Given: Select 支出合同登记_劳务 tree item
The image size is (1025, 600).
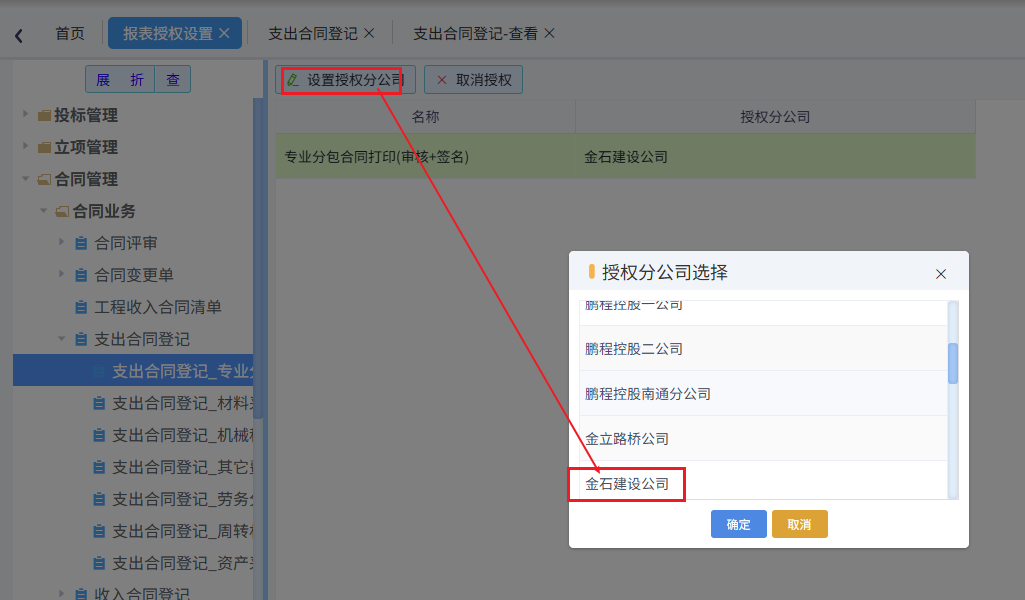Looking at the screenshot, I should 182,499.
